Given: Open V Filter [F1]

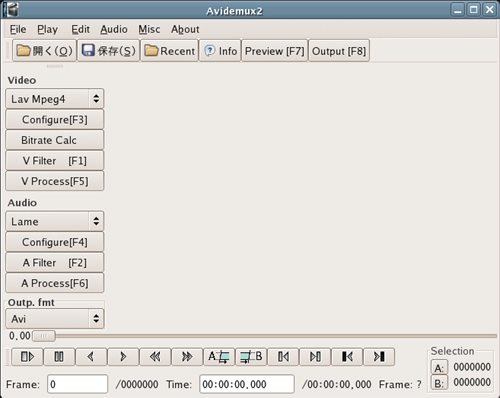Looking at the screenshot, I should [x=55, y=161].
